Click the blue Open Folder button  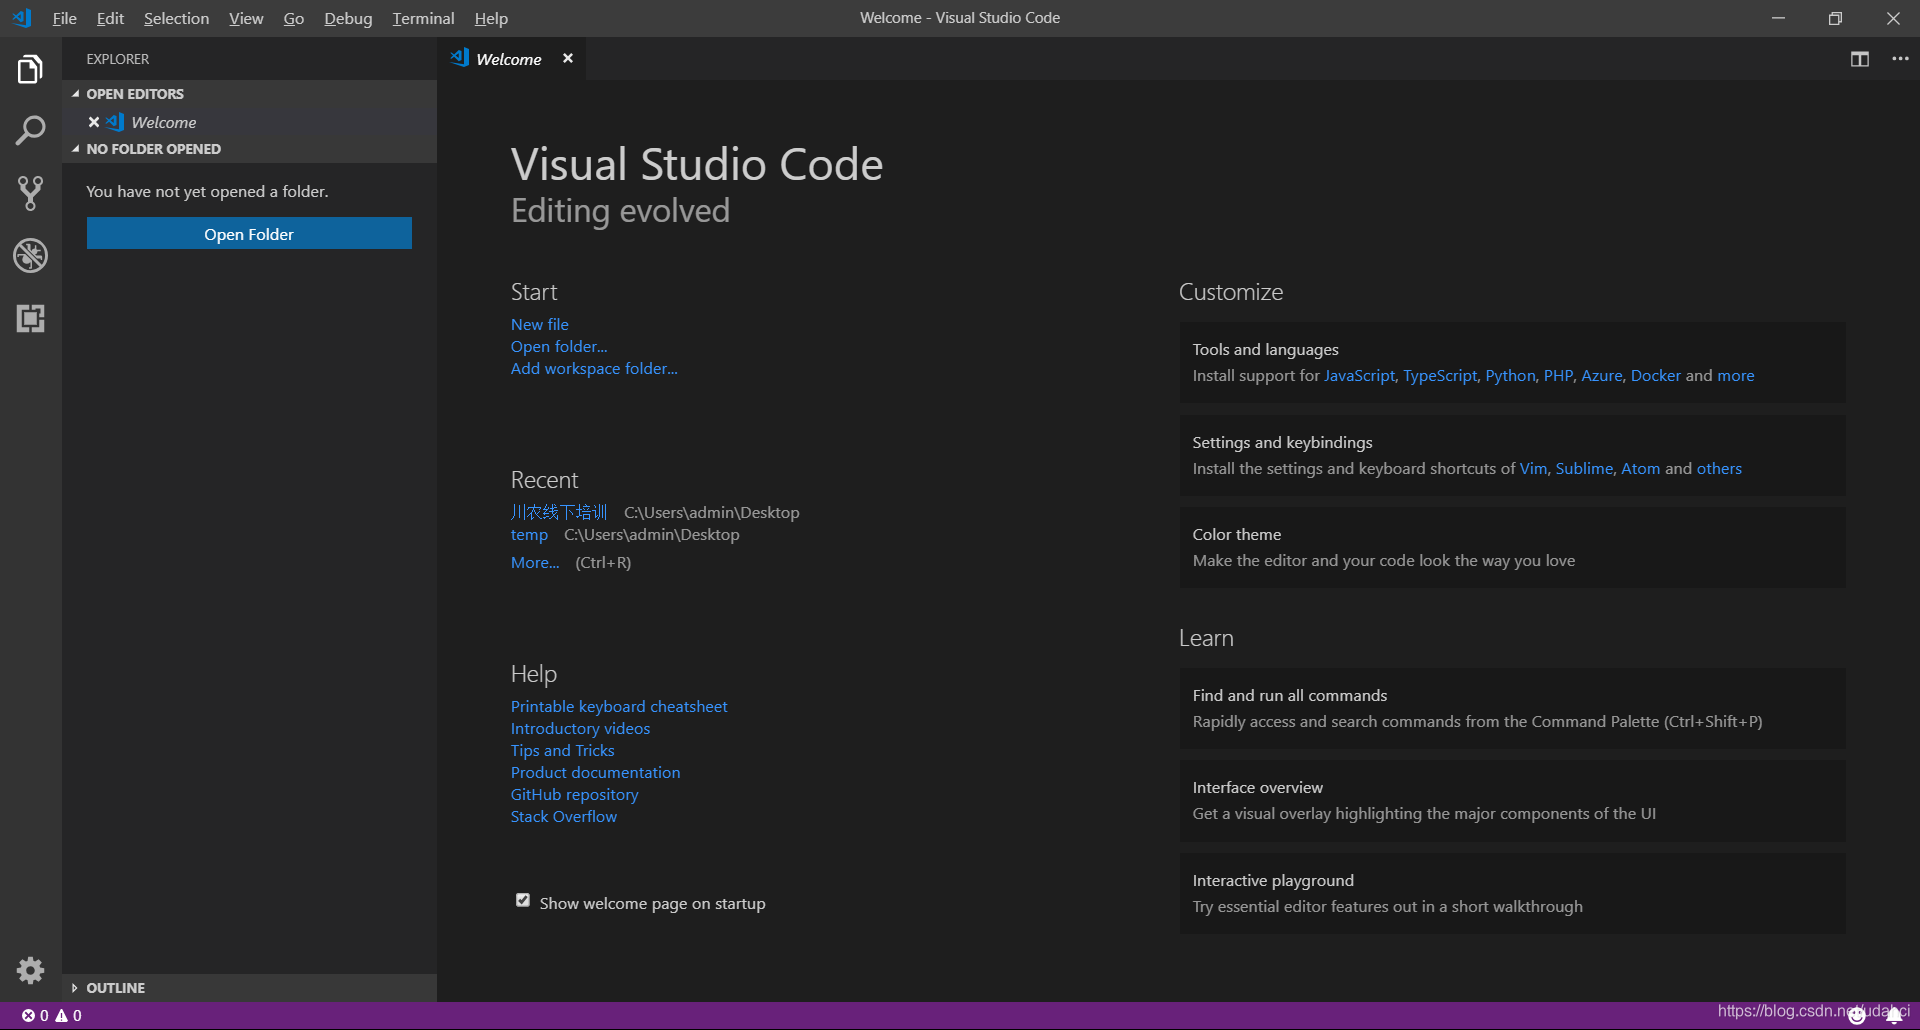click(249, 234)
